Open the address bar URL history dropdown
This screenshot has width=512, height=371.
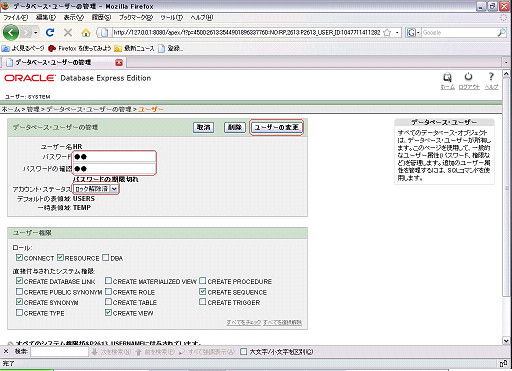(397, 33)
